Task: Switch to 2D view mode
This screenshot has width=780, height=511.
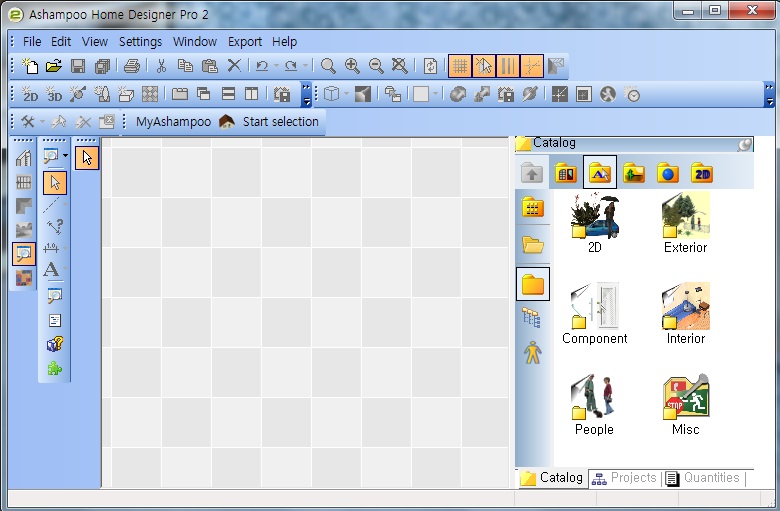Action: [x=30, y=94]
